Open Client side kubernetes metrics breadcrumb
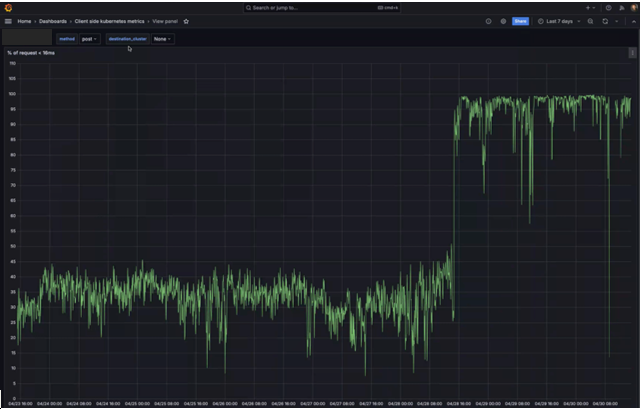 (x=110, y=21)
